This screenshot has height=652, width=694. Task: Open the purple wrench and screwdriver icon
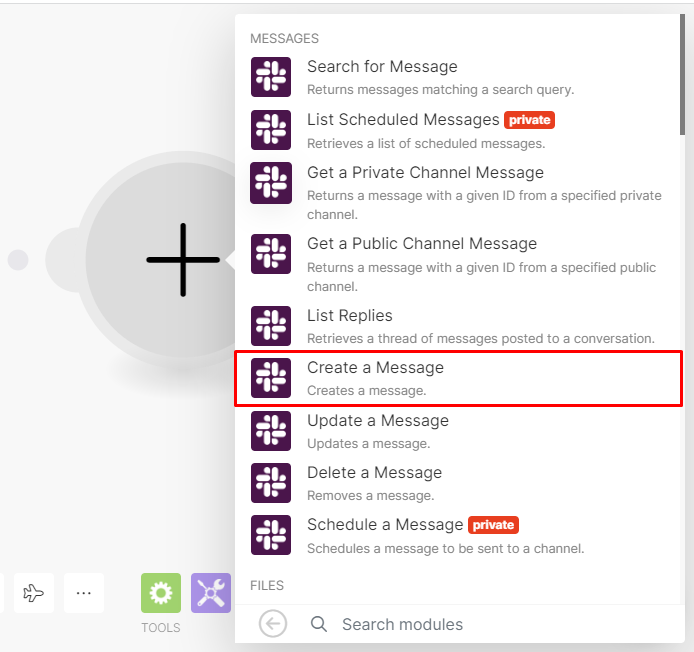211,593
